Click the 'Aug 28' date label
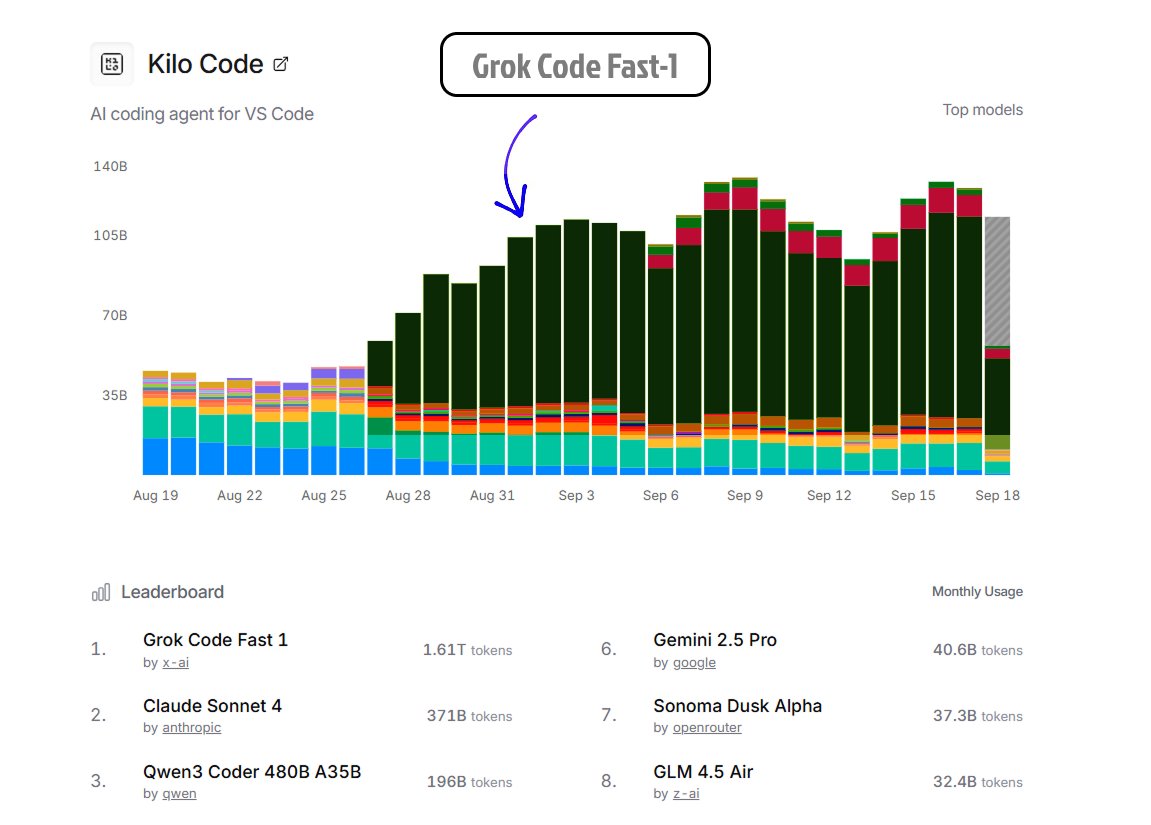The height and width of the screenshot is (825, 1151). 408,495
